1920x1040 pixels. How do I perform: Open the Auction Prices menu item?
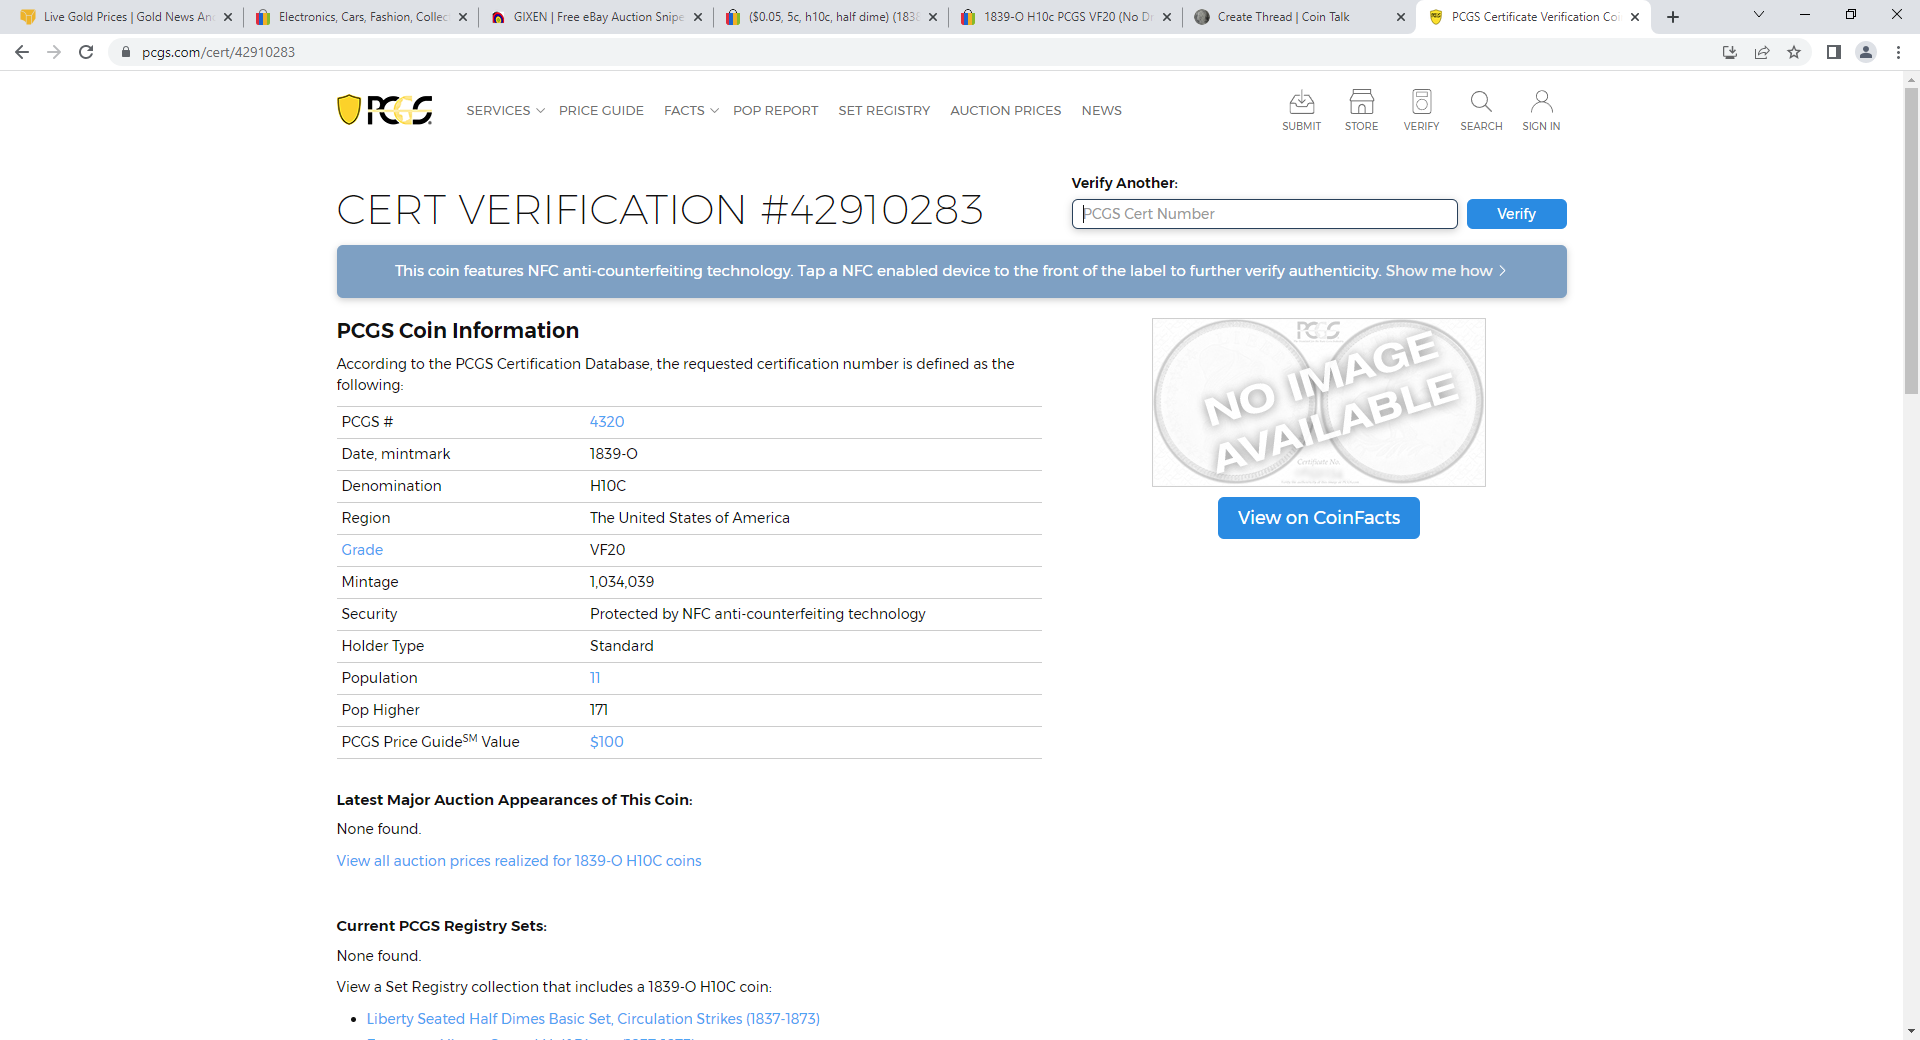coord(1005,110)
